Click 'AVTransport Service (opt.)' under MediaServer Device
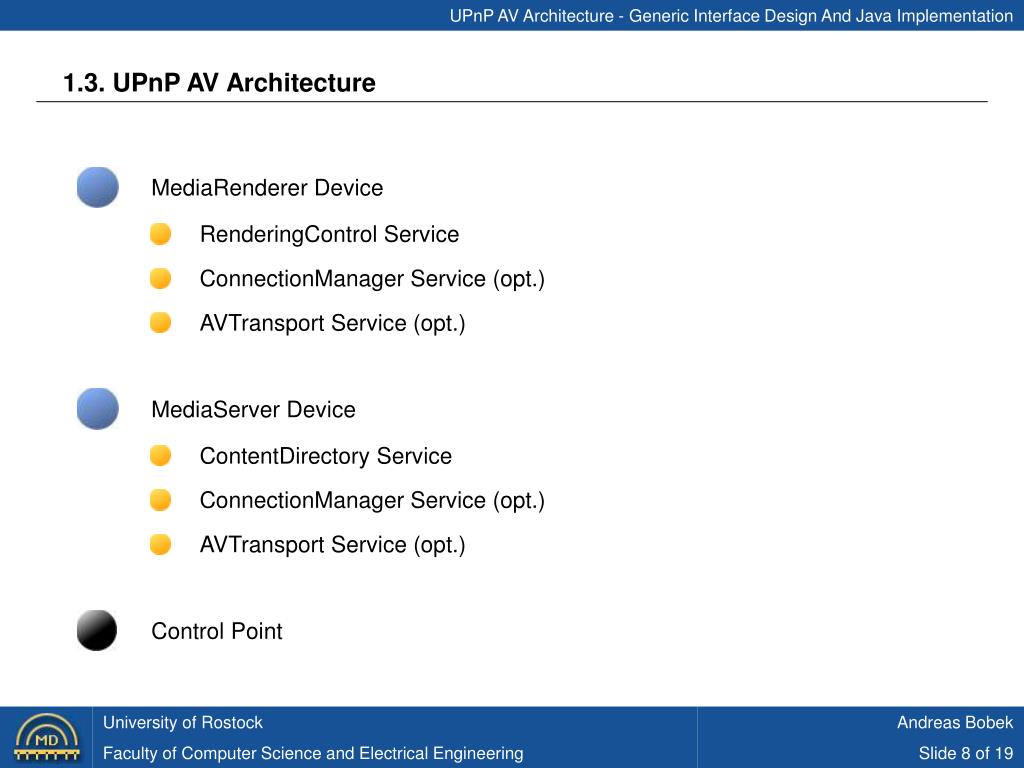 [x=332, y=545]
